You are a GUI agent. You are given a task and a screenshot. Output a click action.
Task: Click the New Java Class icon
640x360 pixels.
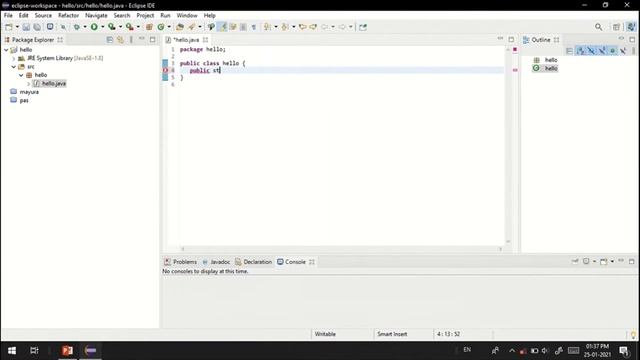[x=161, y=27]
